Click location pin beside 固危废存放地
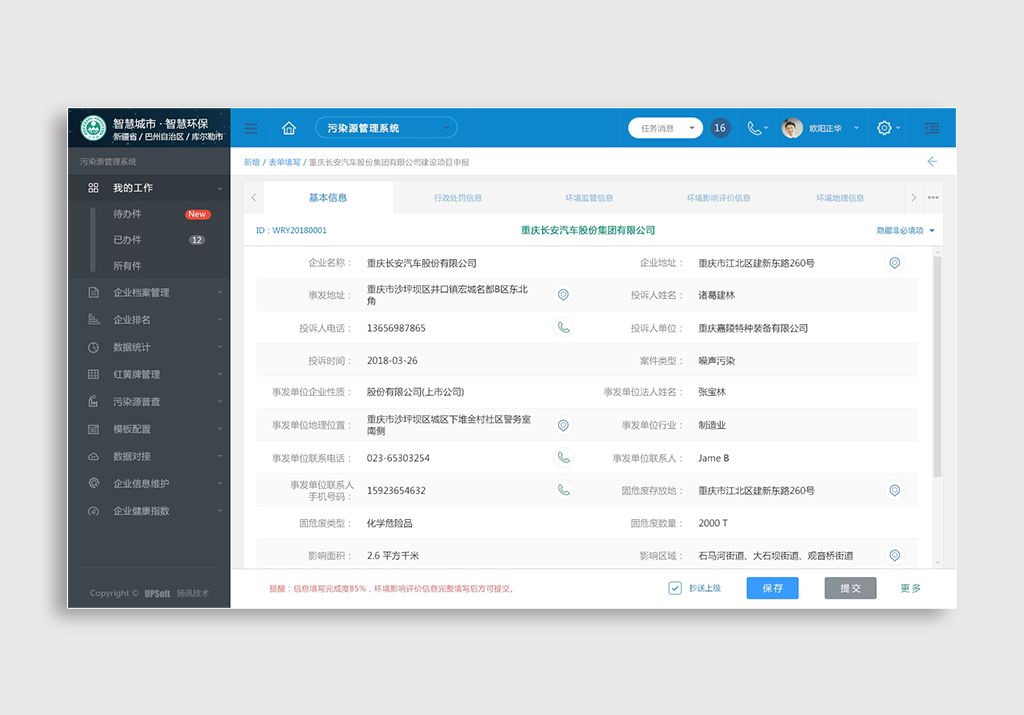Image resolution: width=1024 pixels, height=715 pixels. click(895, 490)
